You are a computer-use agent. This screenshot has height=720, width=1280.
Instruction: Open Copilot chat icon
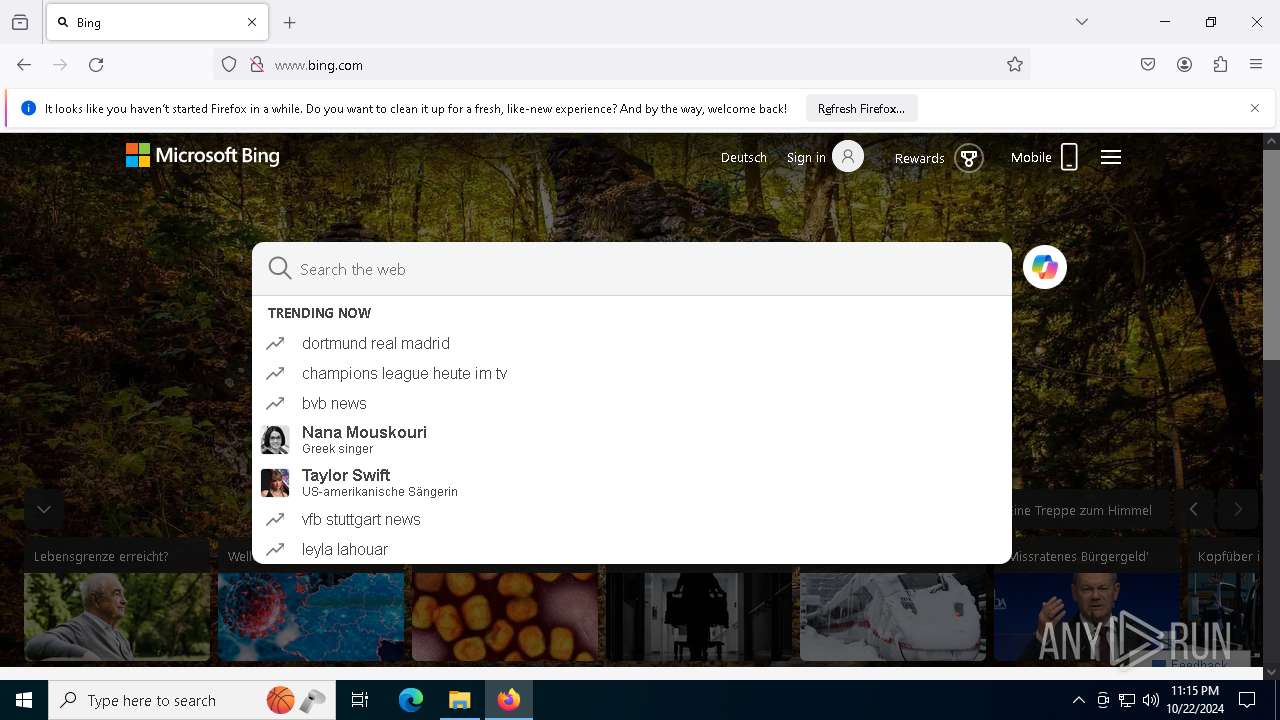(x=1045, y=267)
